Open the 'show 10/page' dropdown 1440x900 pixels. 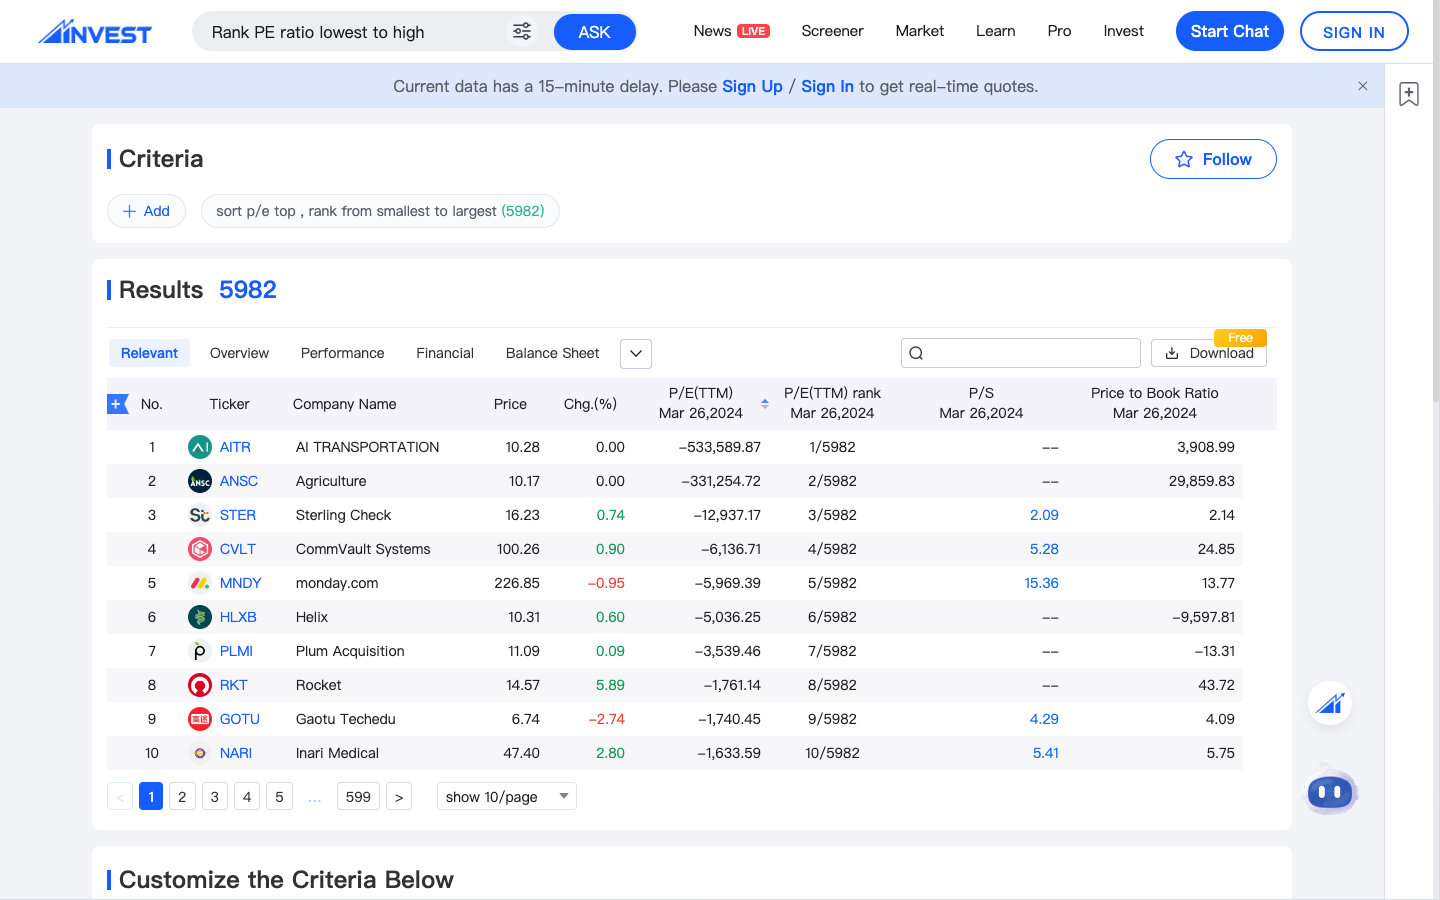[x=506, y=796]
